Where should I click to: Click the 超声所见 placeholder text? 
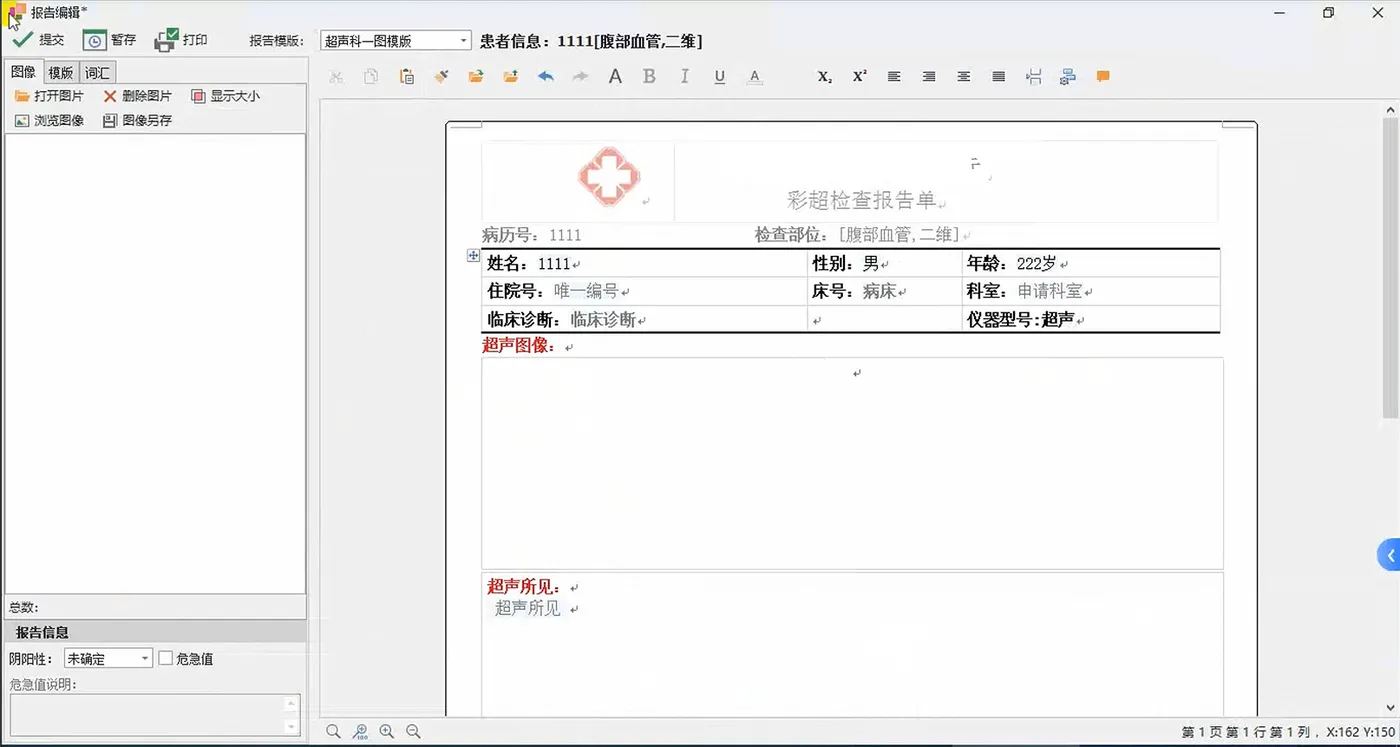tap(528, 608)
